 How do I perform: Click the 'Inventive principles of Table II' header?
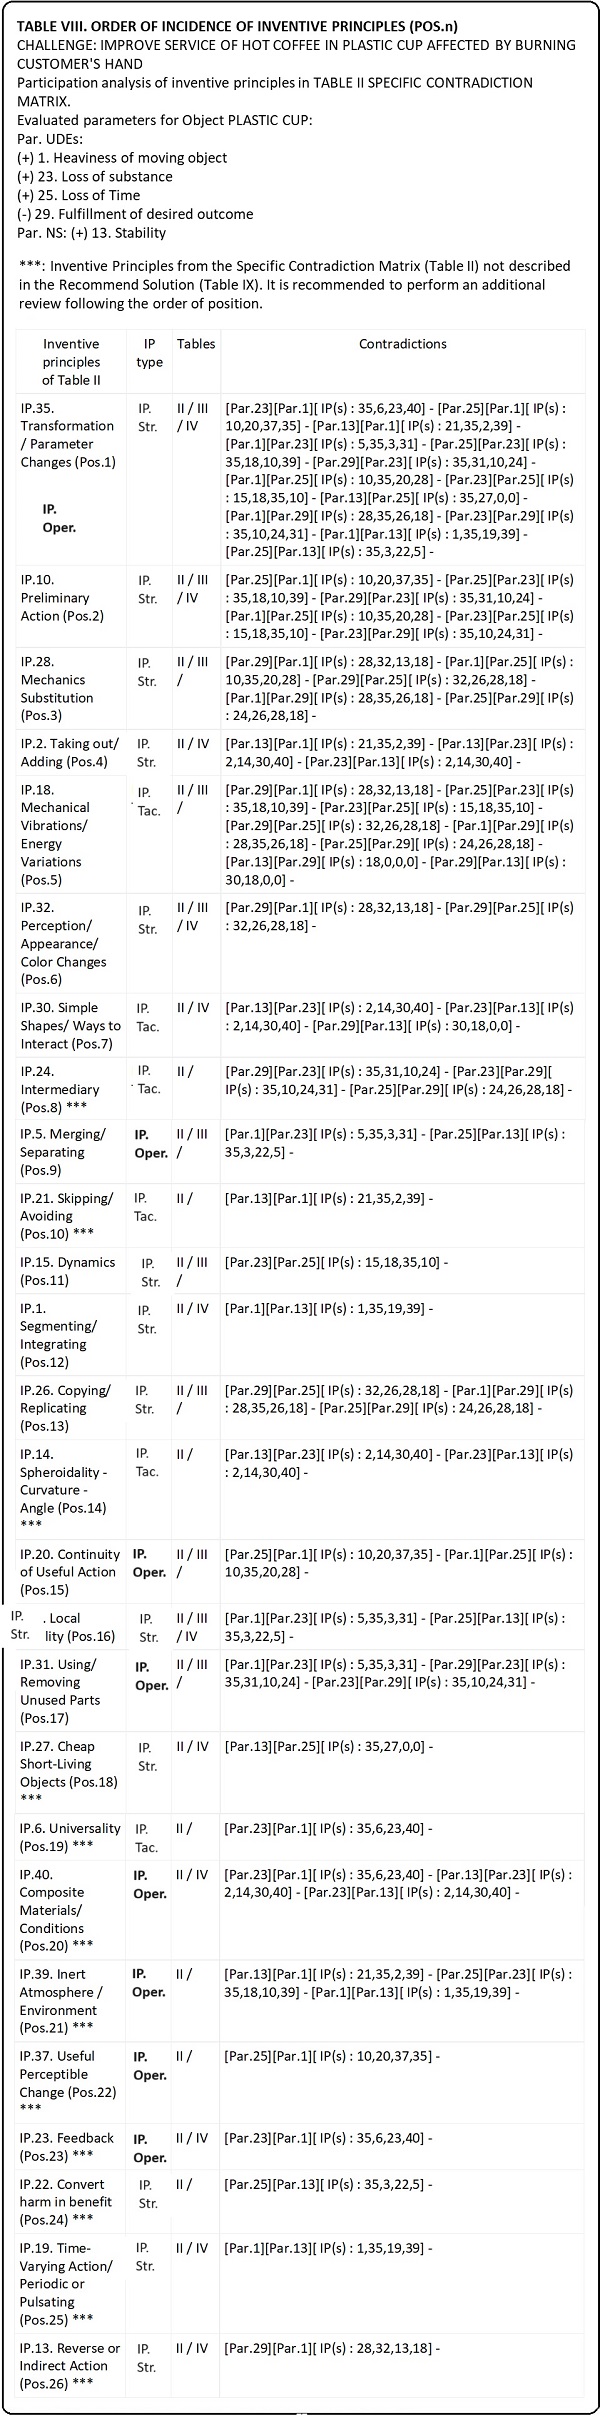71,362
